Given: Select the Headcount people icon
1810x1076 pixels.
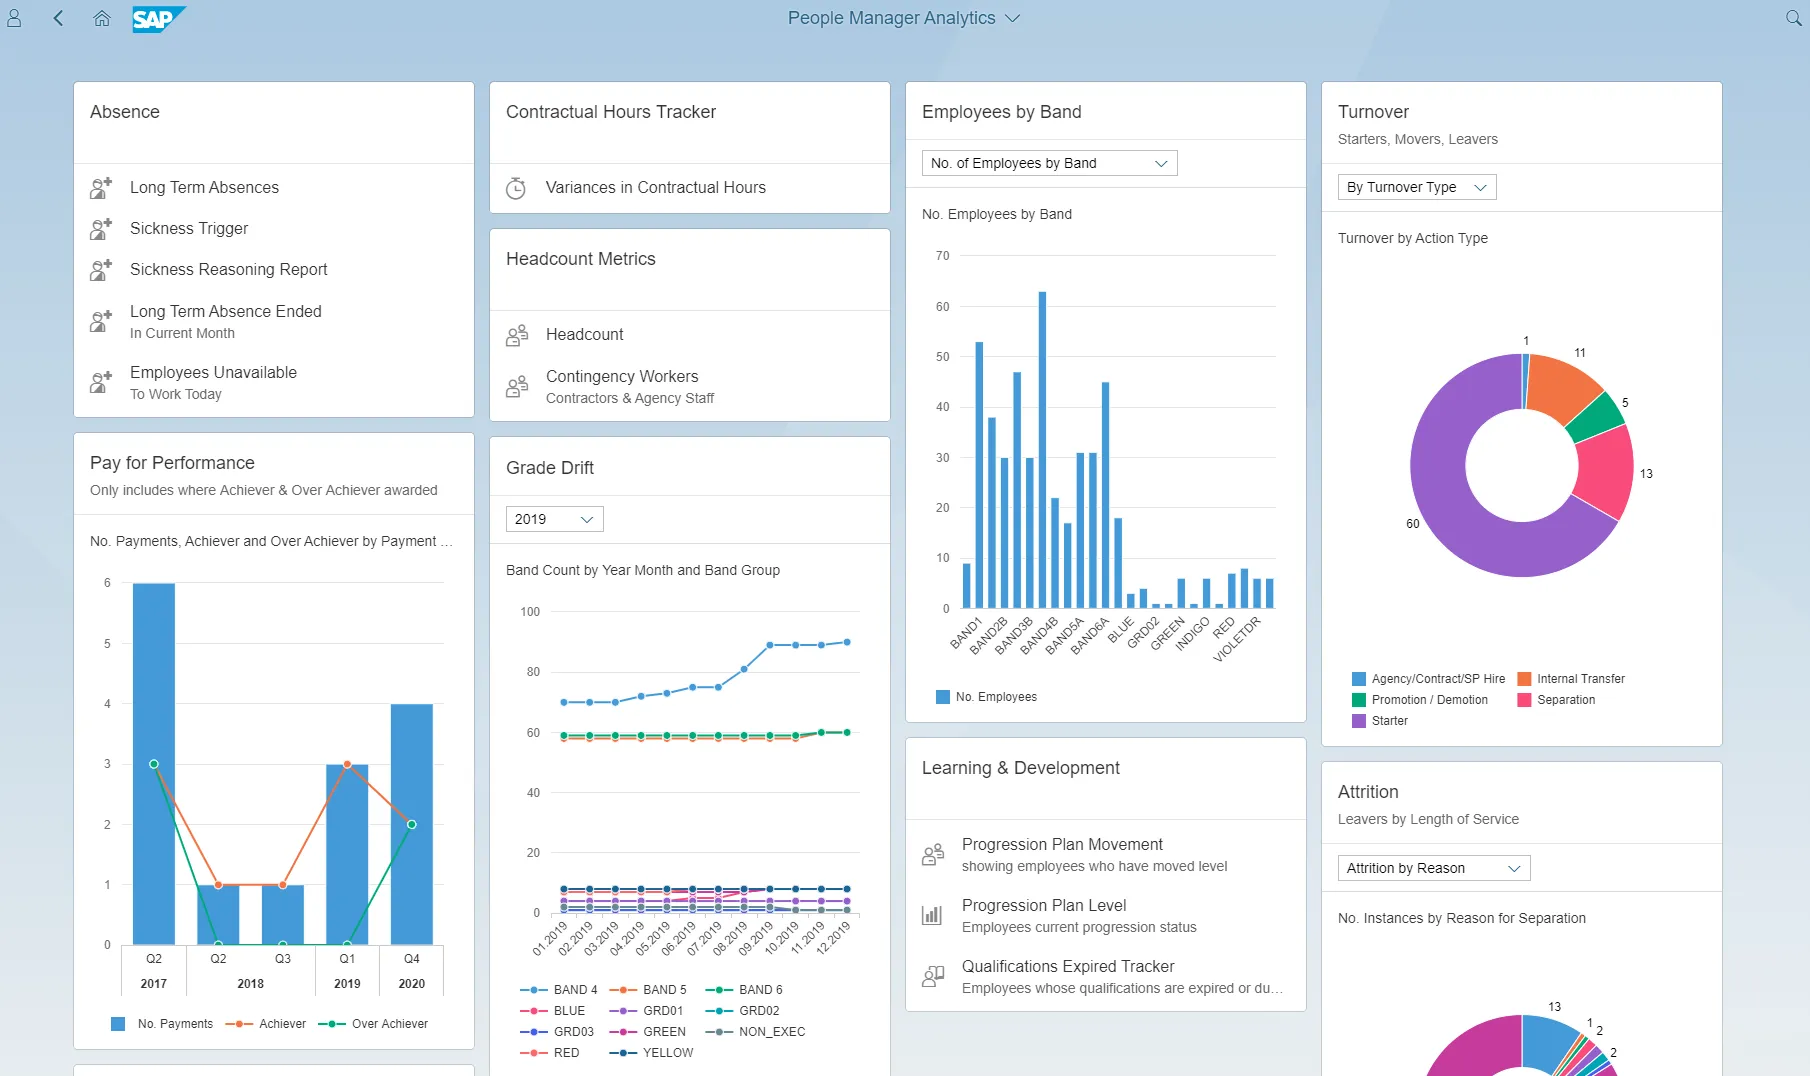Looking at the screenshot, I should click(517, 334).
